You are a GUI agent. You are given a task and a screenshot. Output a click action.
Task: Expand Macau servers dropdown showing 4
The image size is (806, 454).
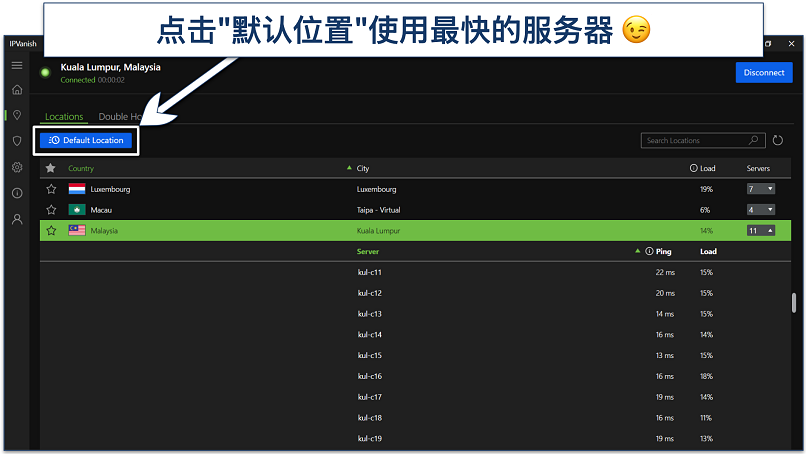click(760, 210)
